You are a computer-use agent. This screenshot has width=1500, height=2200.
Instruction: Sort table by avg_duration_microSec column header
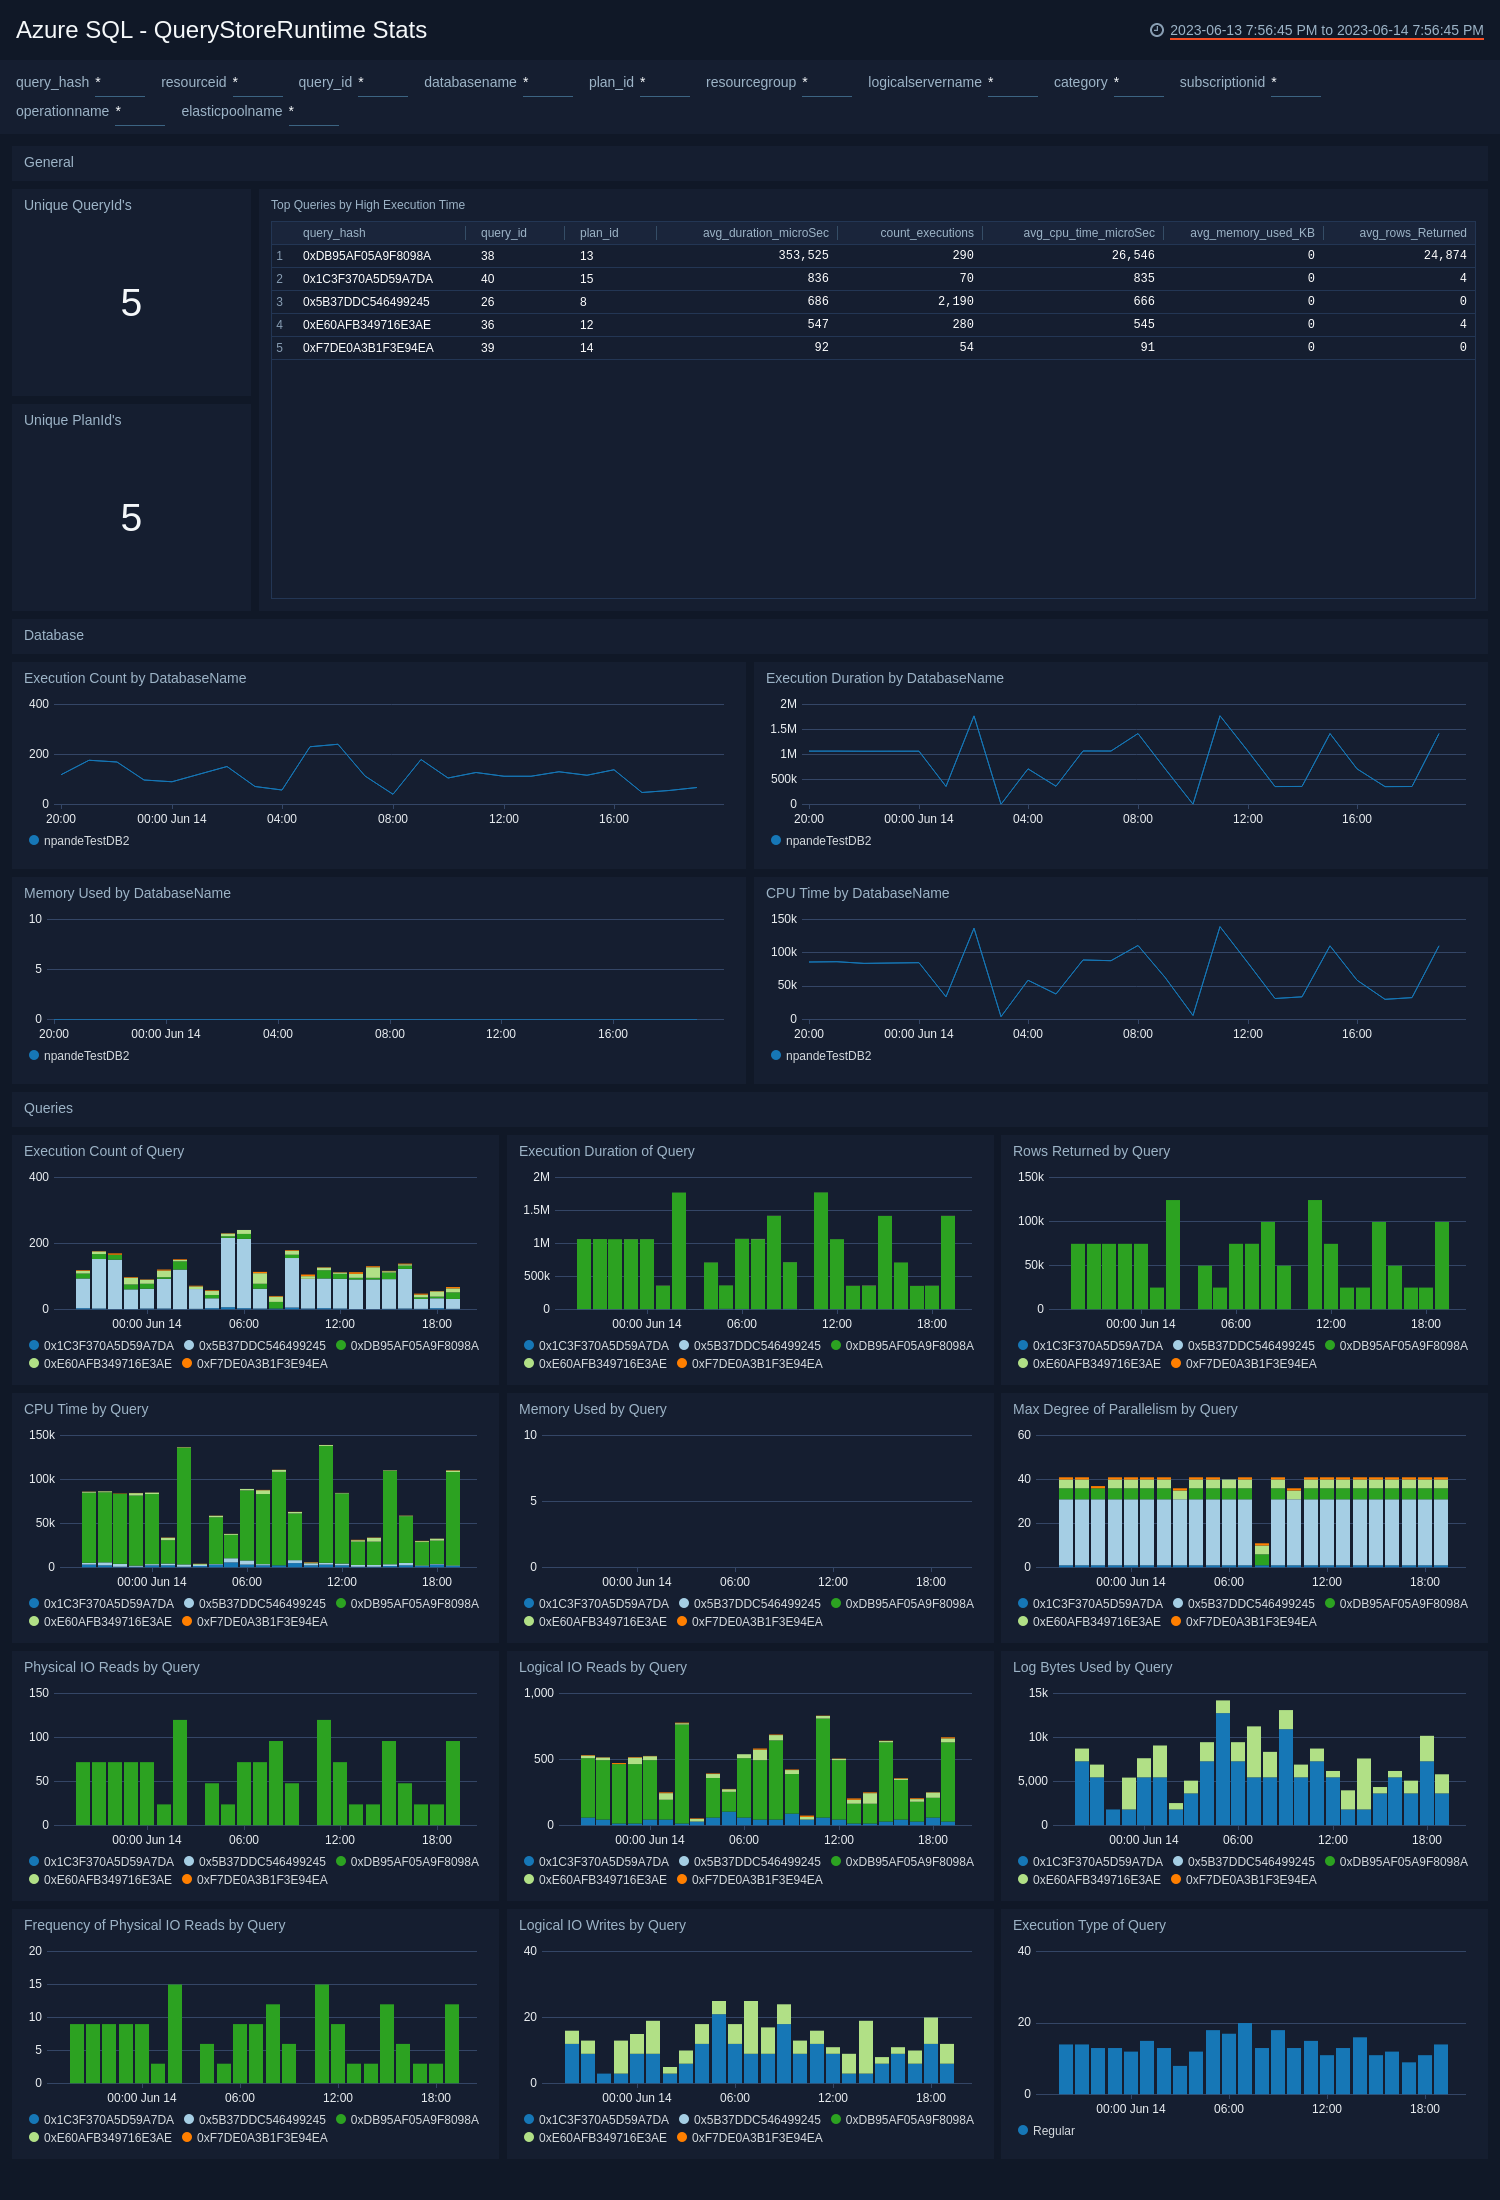[765, 233]
